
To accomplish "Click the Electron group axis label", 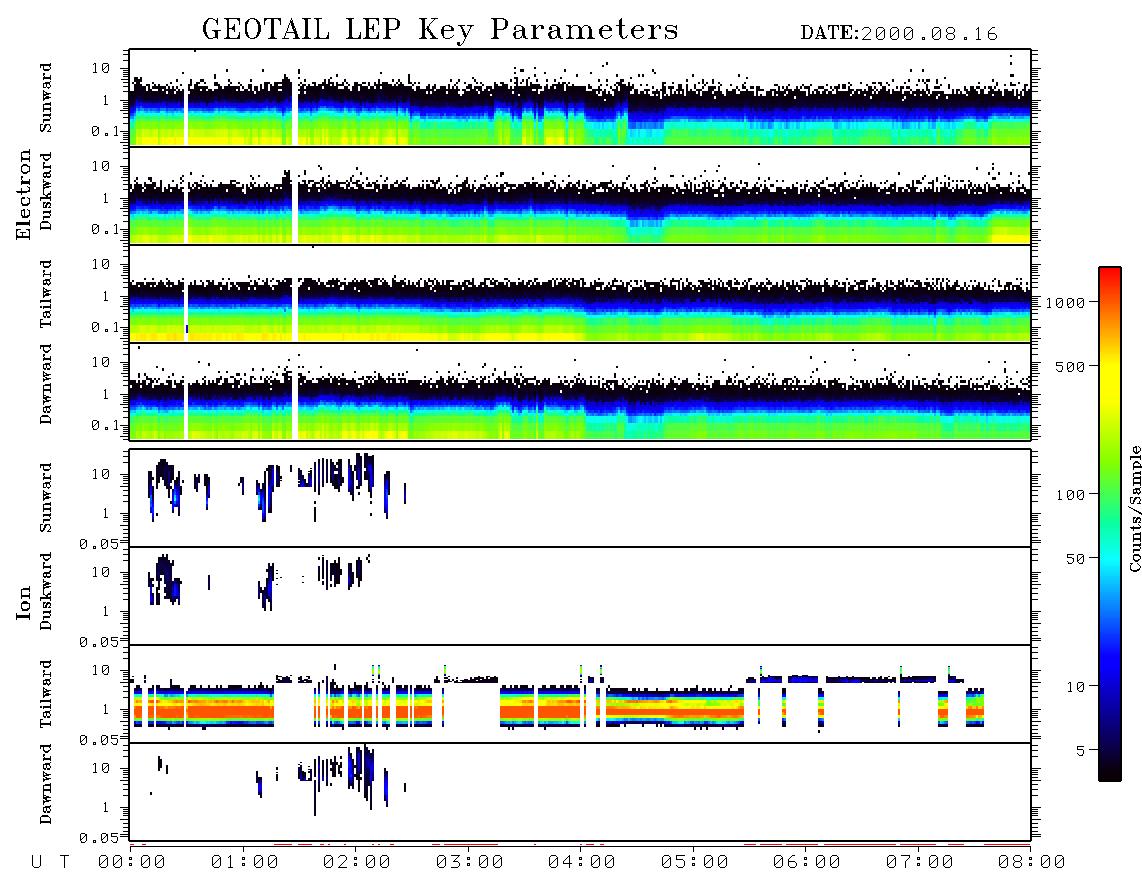I will 24,194.
